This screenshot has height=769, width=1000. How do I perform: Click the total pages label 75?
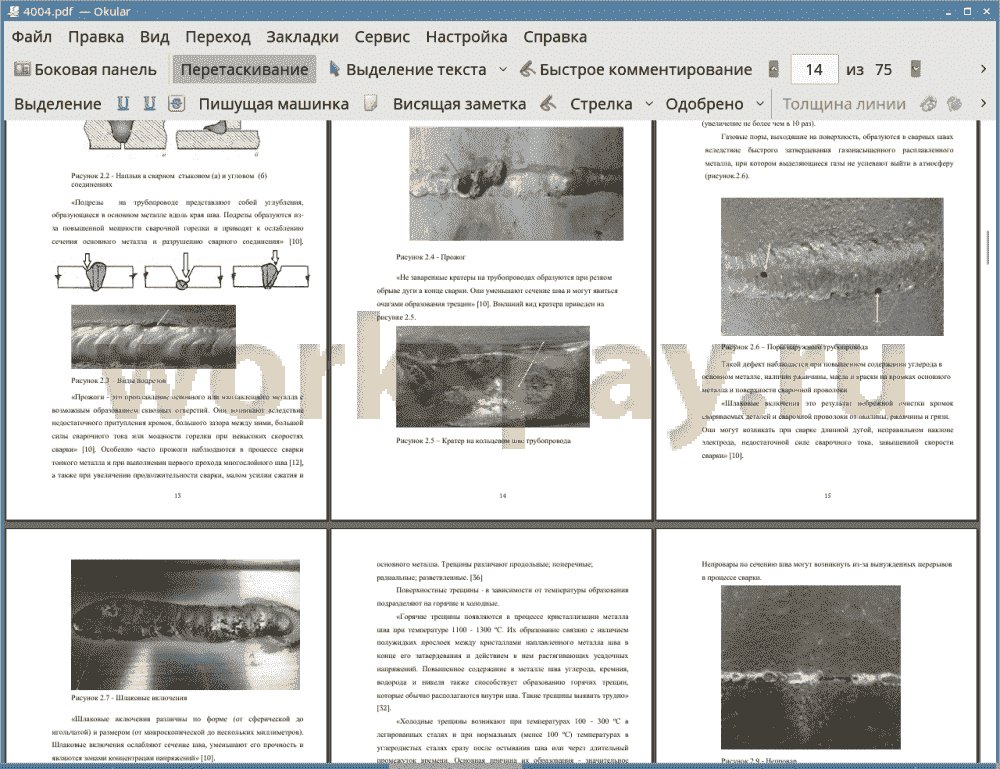coord(883,70)
